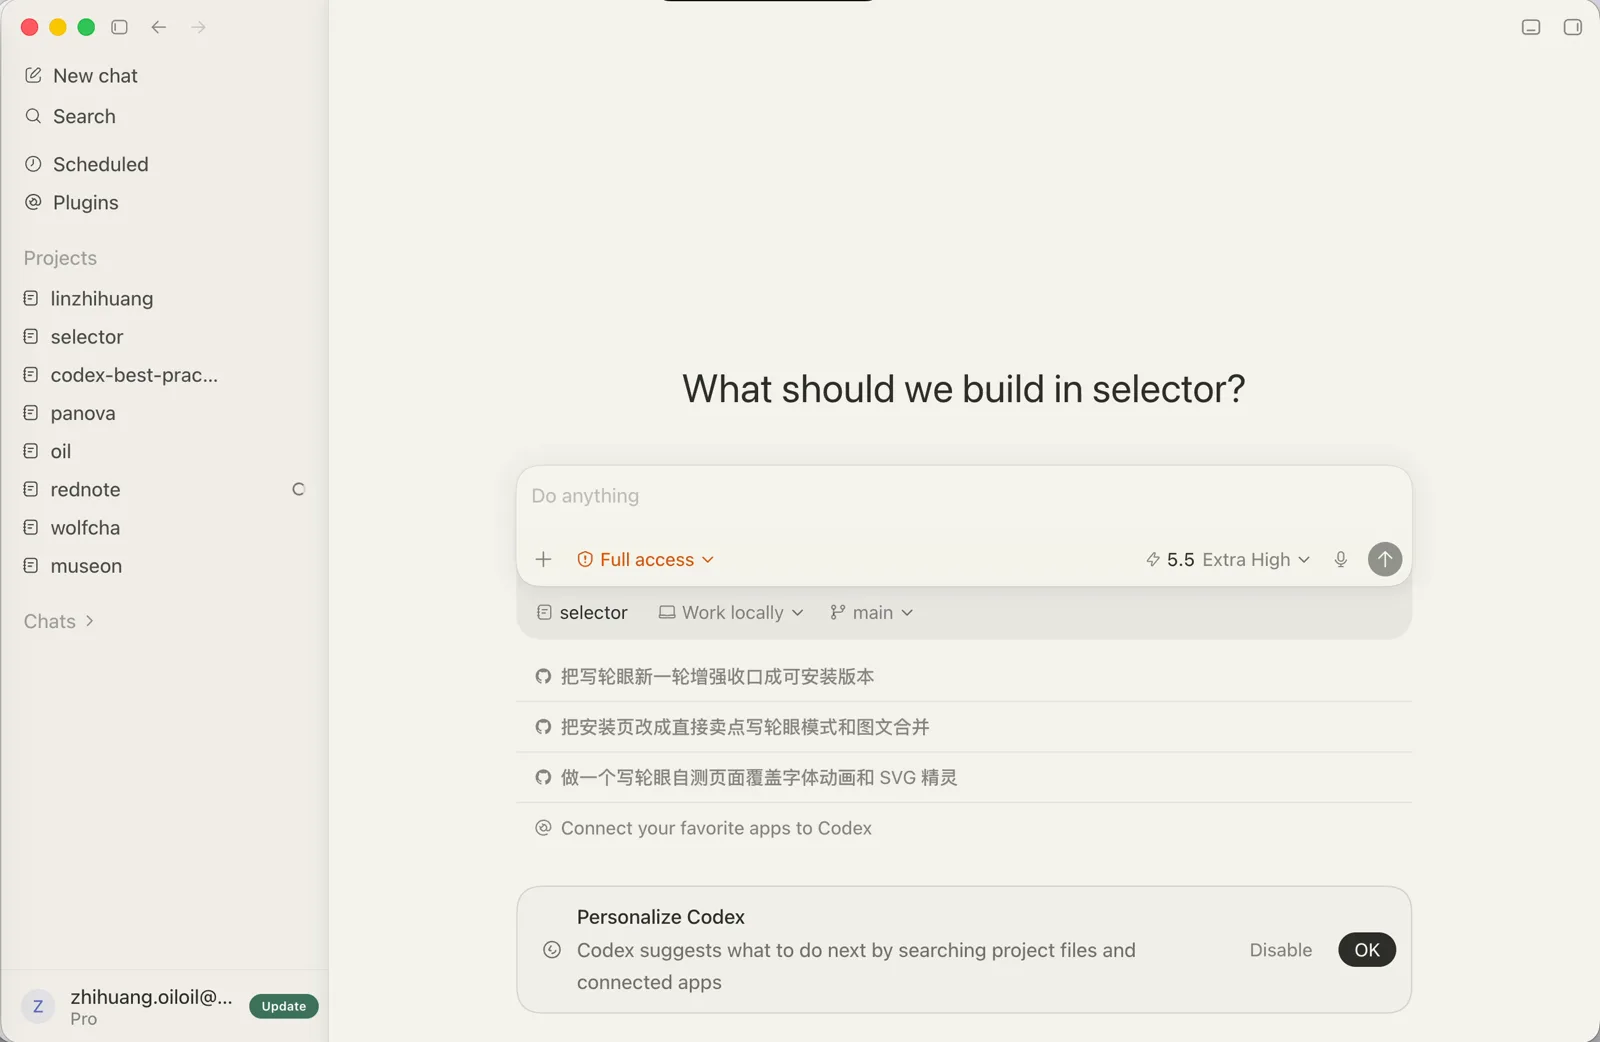Screen dimensions: 1600x1042
Task: Click the icon beside Connect your favorite apps
Action: click(543, 828)
